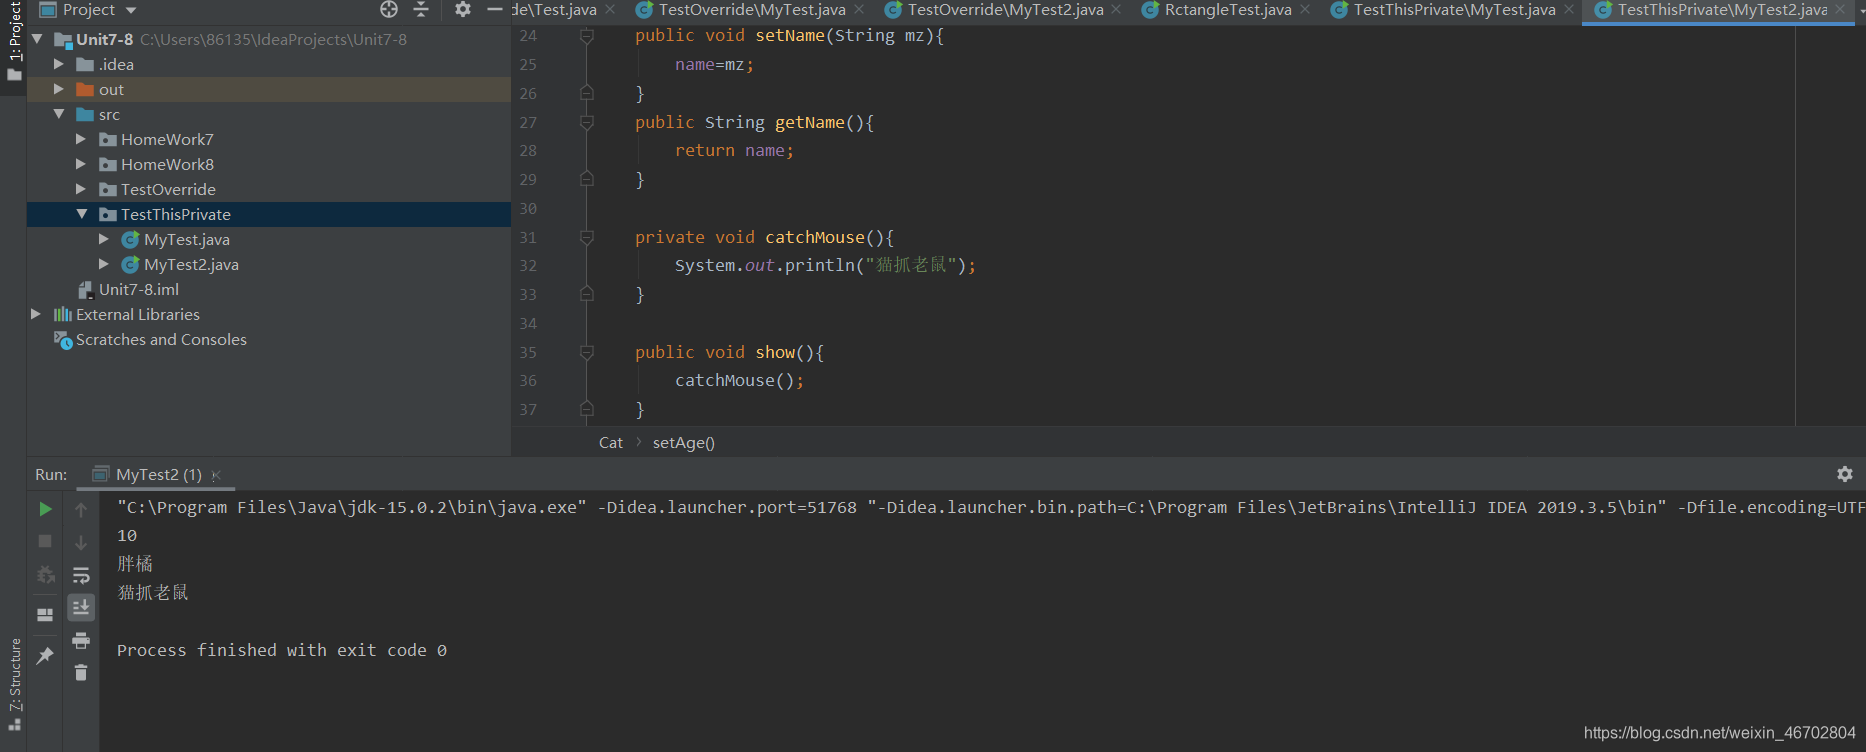Select MyTest2.java in project tree
Image resolution: width=1866 pixels, height=752 pixels.
click(191, 264)
